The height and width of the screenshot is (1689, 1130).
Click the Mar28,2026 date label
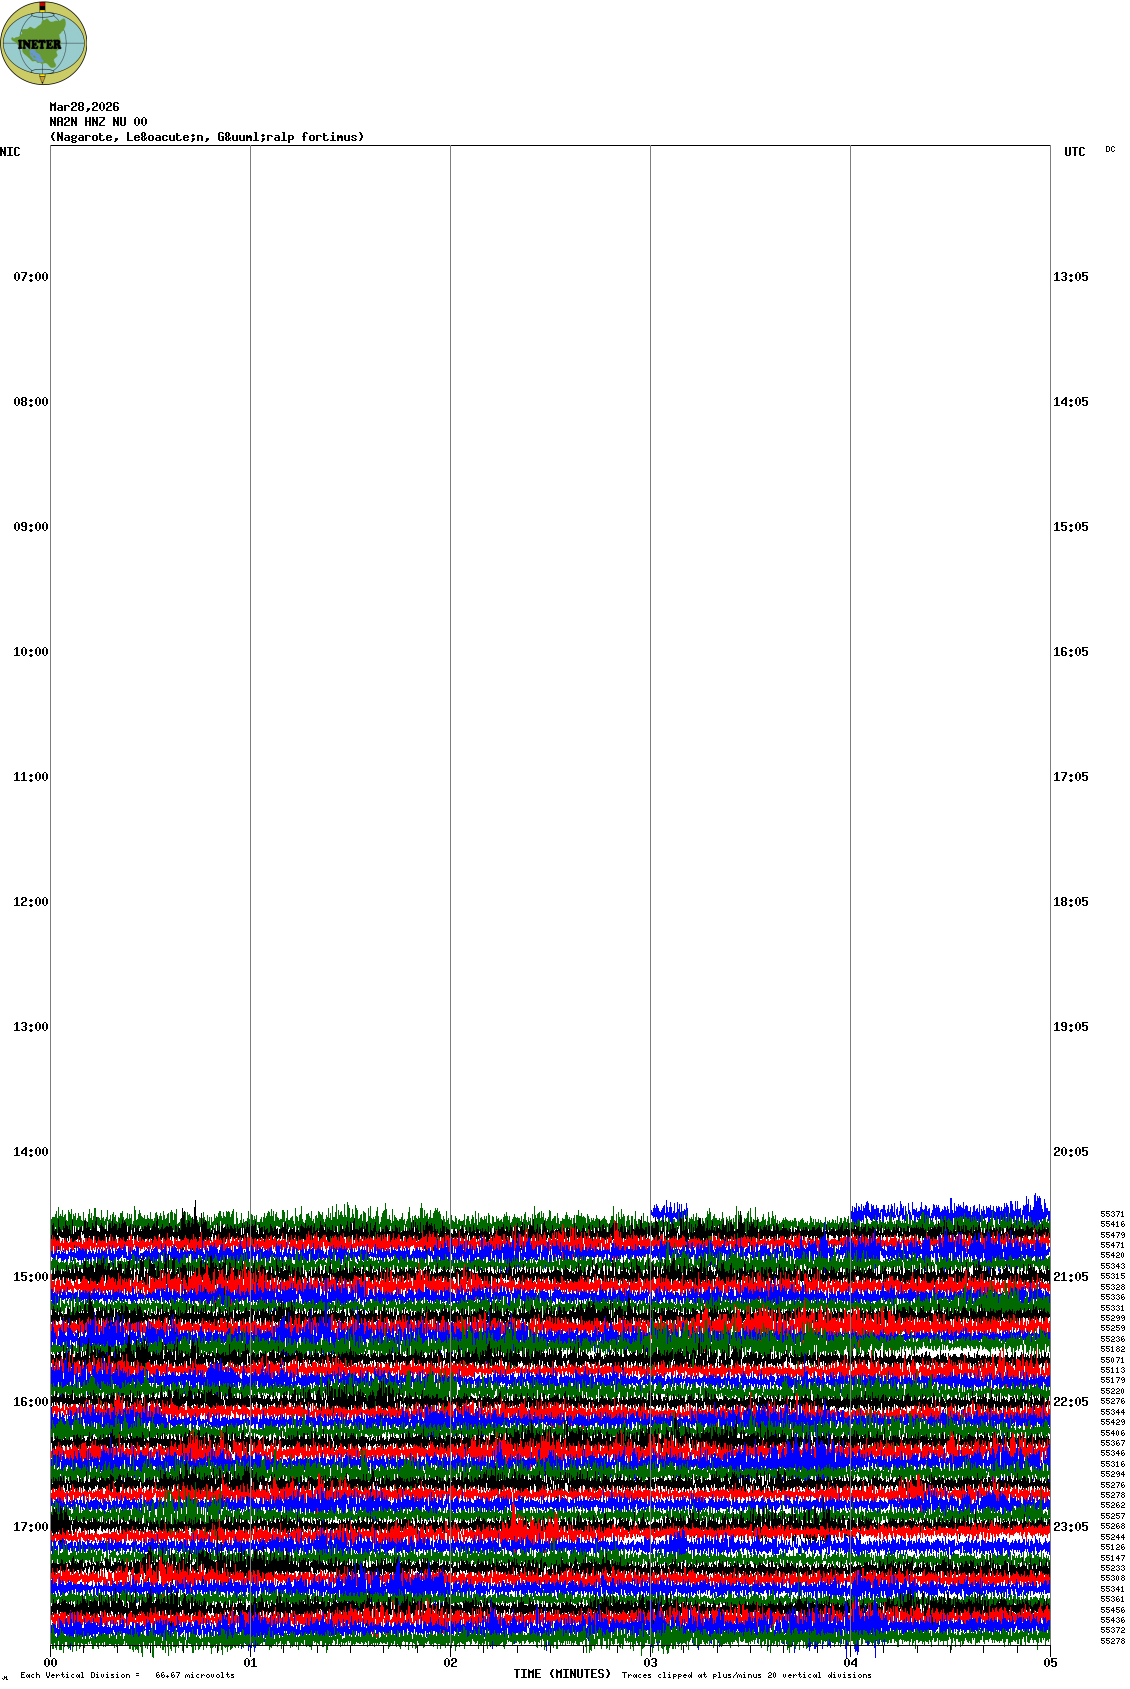[84, 107]
